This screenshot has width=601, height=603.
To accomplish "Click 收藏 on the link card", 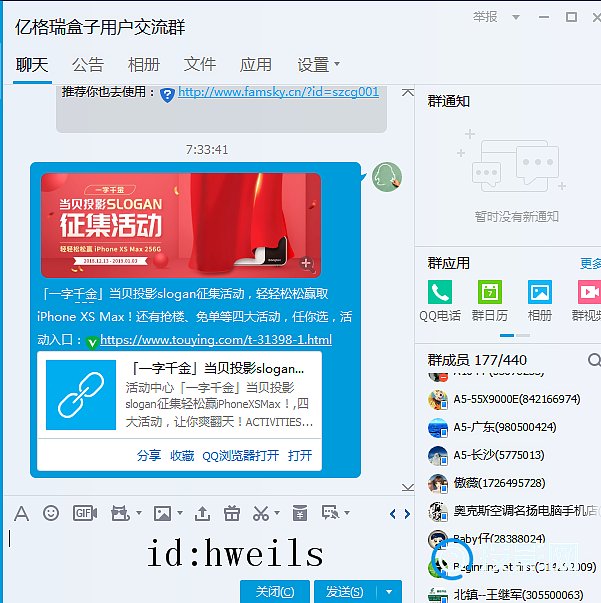I will (x=182, y=456).
